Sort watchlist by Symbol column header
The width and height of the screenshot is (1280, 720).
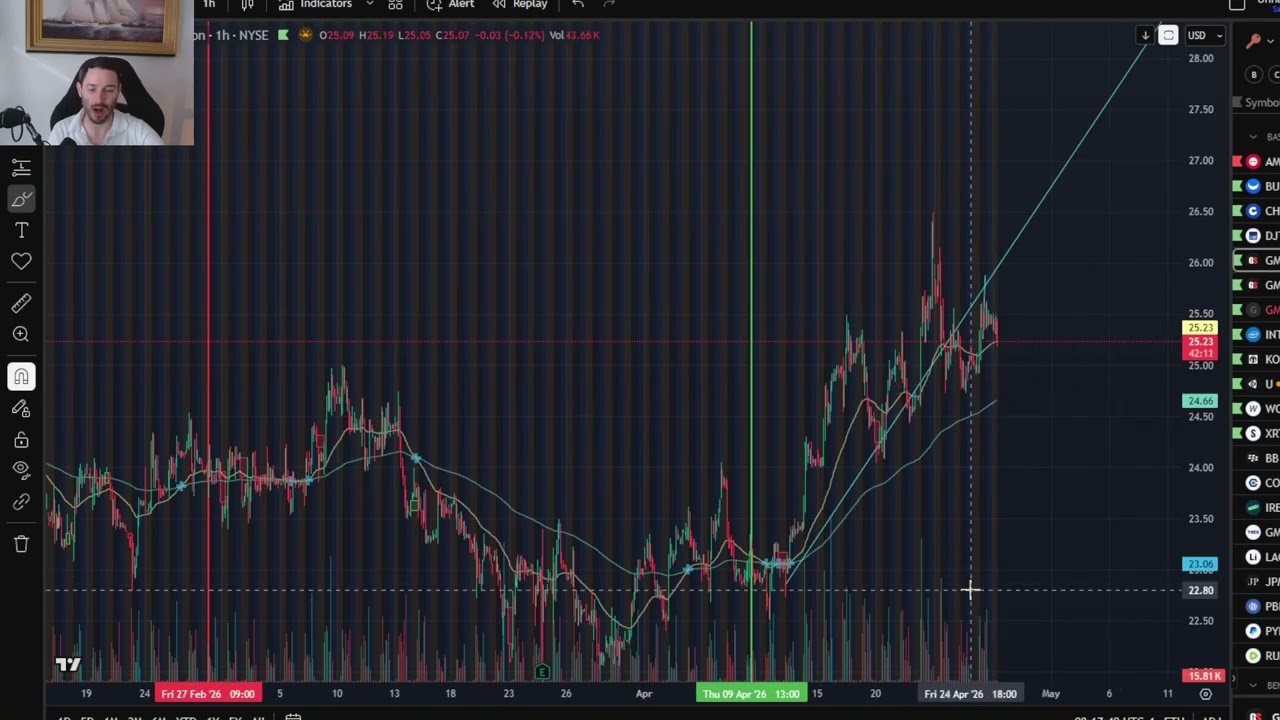pos(1262,103)
